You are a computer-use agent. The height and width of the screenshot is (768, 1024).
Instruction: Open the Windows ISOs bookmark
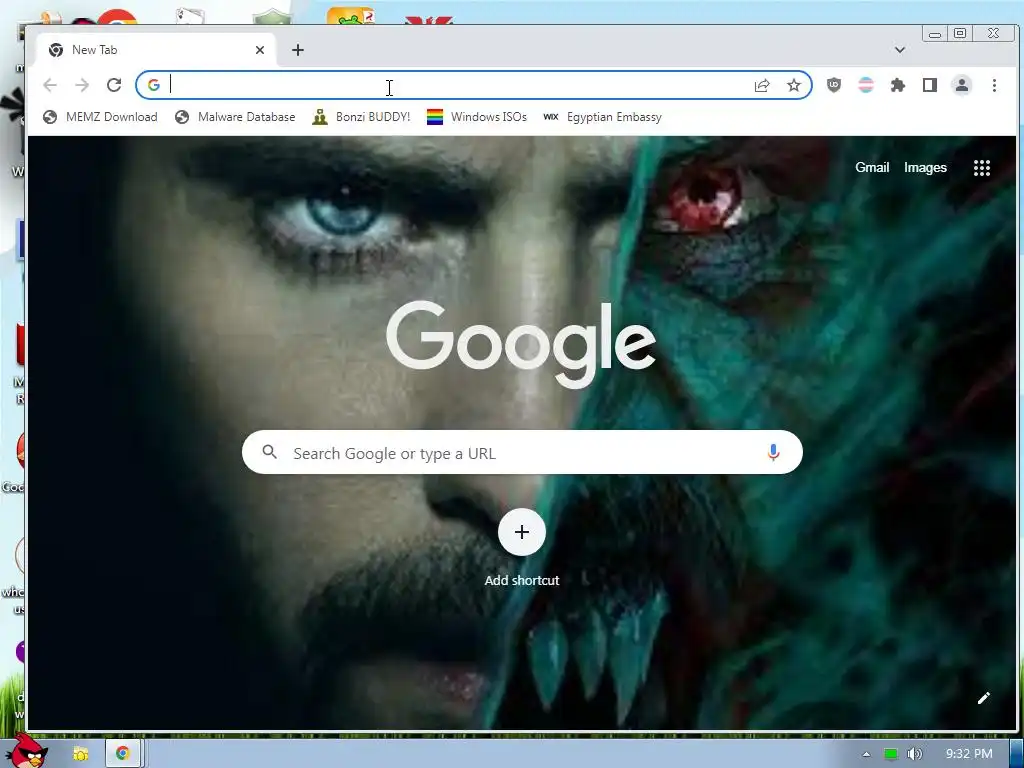click(x=477, y=117)
